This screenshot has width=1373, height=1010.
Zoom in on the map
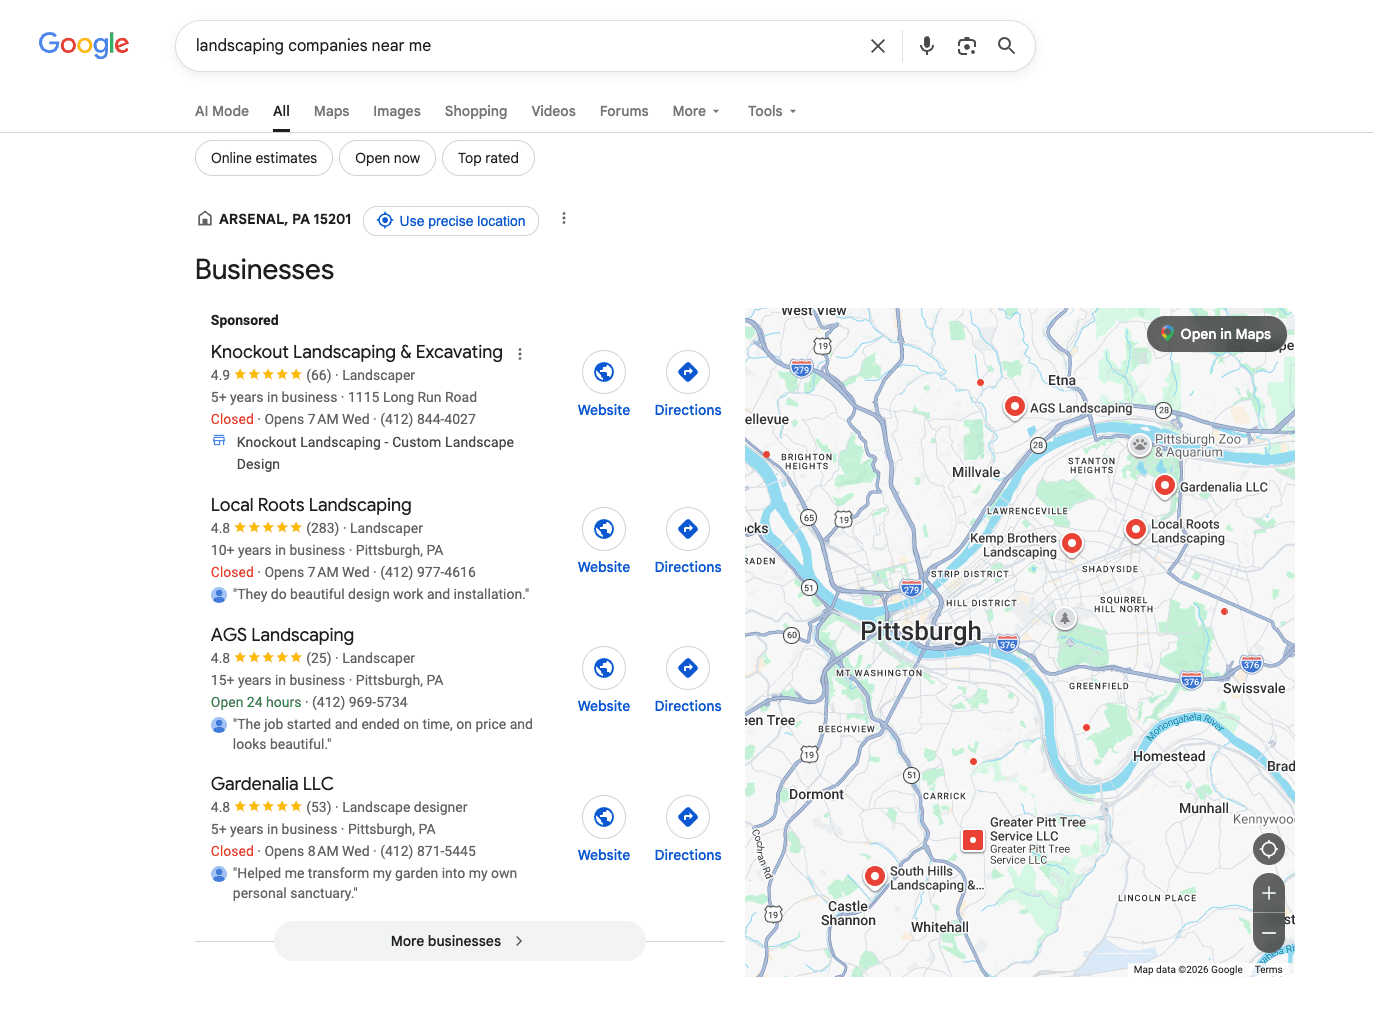[1269, 893]
